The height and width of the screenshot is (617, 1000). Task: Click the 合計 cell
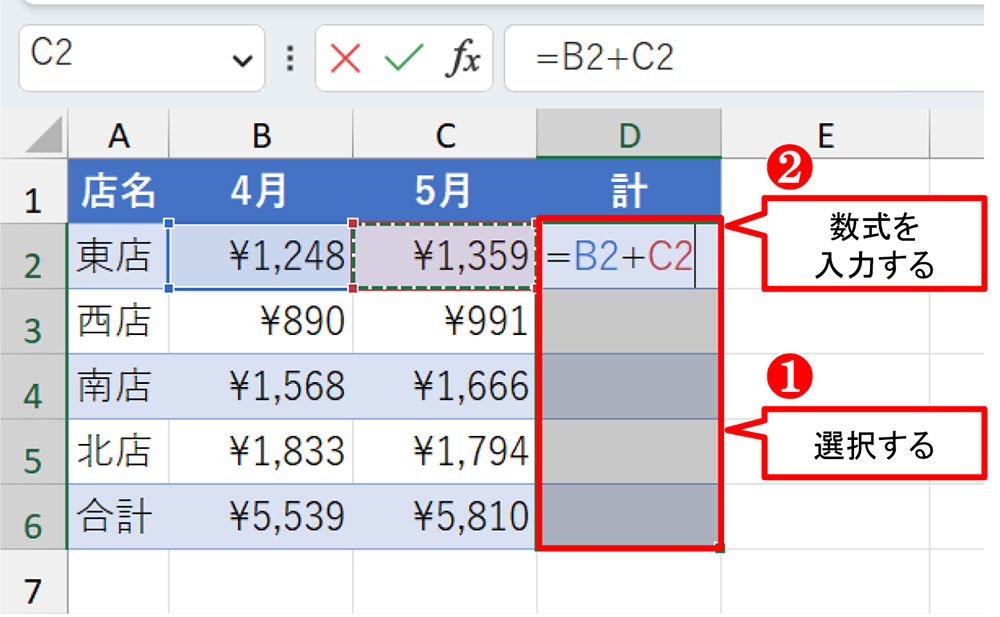click(x=119, y=517)
